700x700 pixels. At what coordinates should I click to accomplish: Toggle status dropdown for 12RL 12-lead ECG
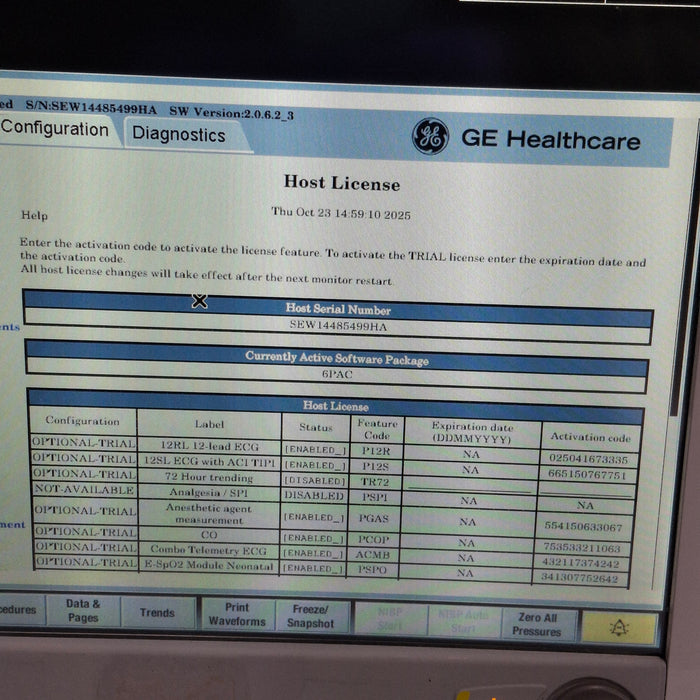pos(315,450)
